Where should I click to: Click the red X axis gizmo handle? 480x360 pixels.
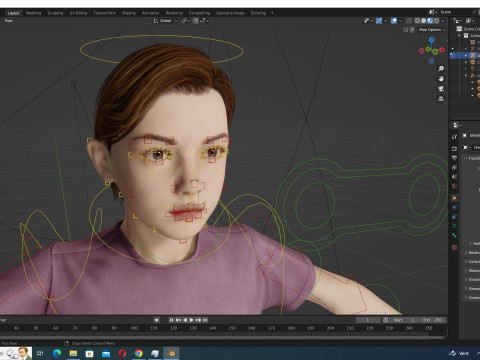(x=442, y=50)
